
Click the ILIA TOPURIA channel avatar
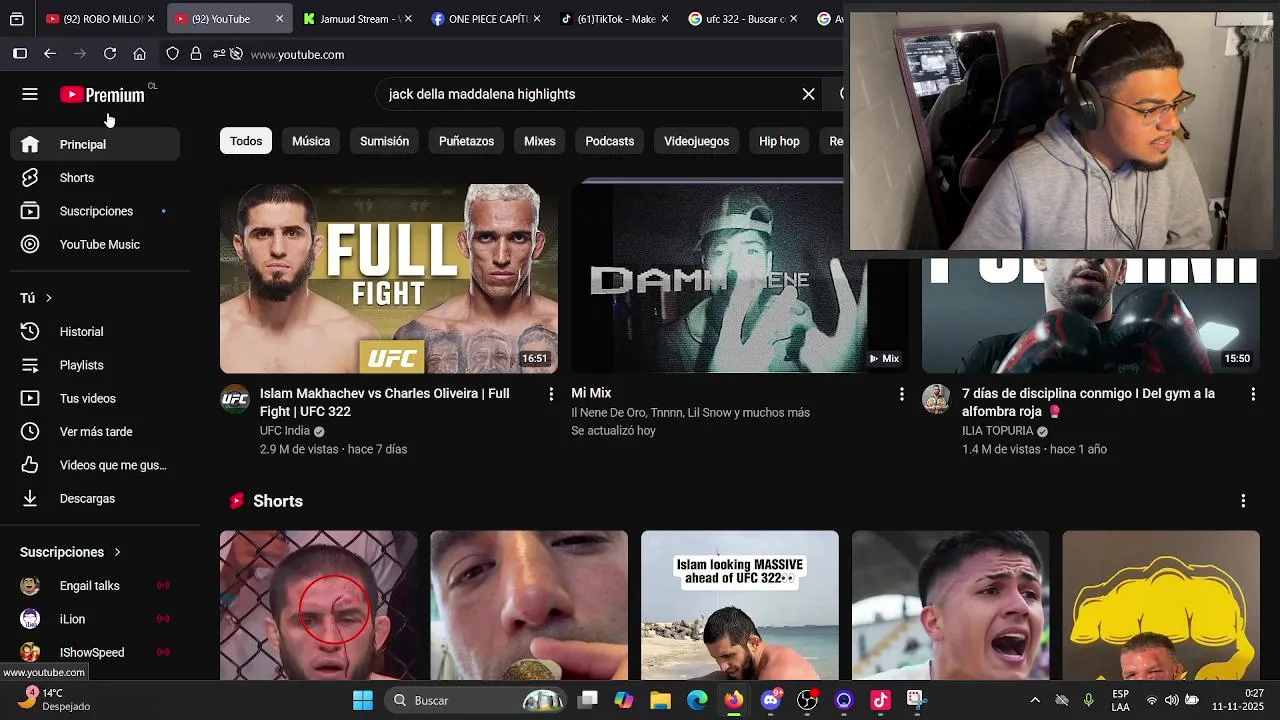tap(937, 399)
